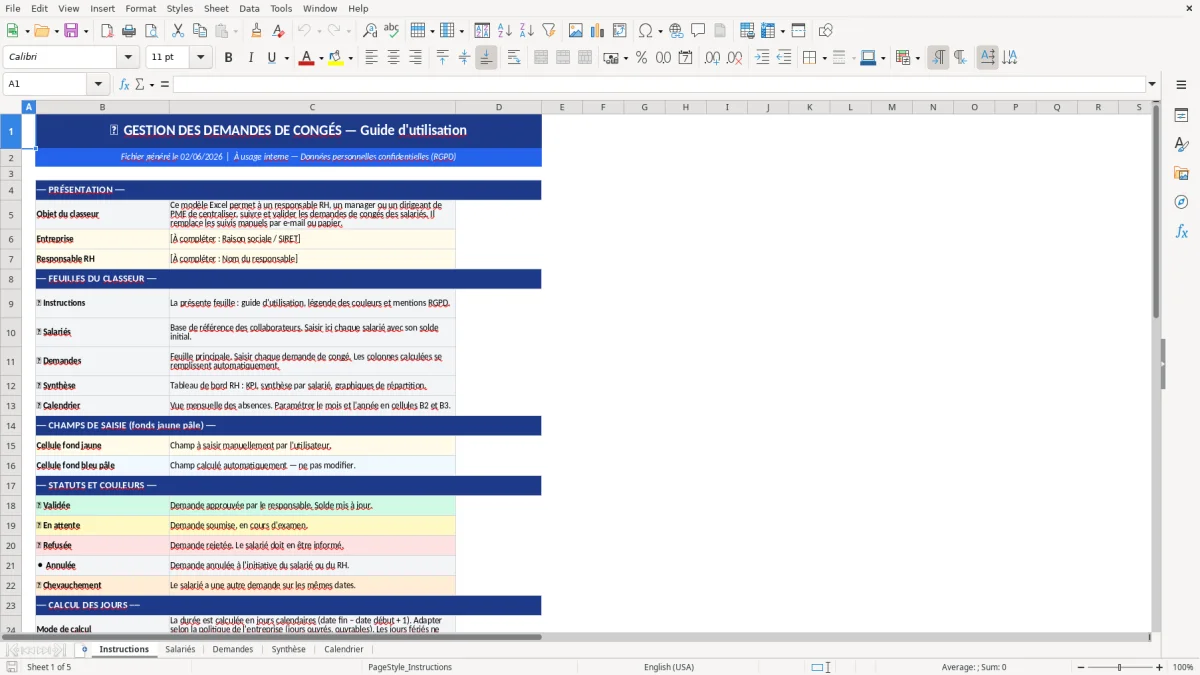
Task: Click the formula input line
Action: pyautogui.click(x=659, y=84)
